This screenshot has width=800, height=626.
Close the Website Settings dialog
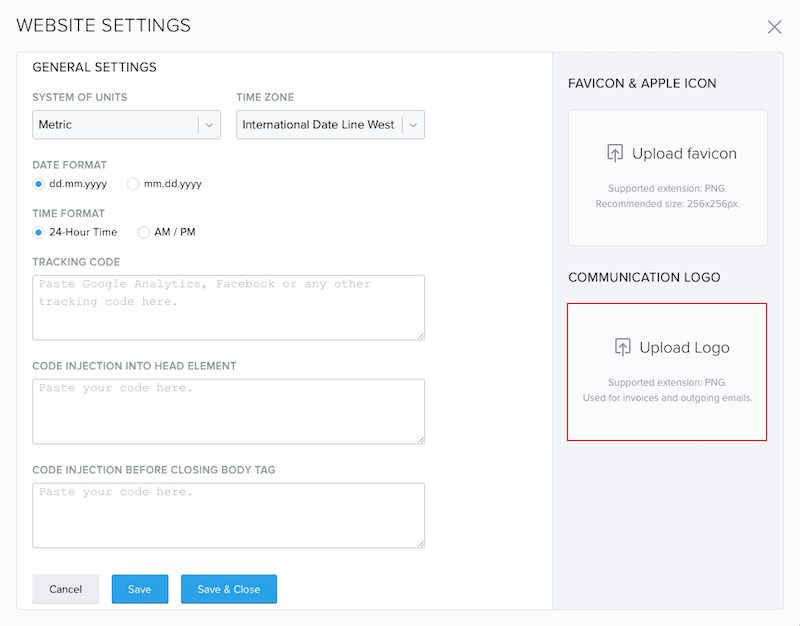[x=774, y=27]
